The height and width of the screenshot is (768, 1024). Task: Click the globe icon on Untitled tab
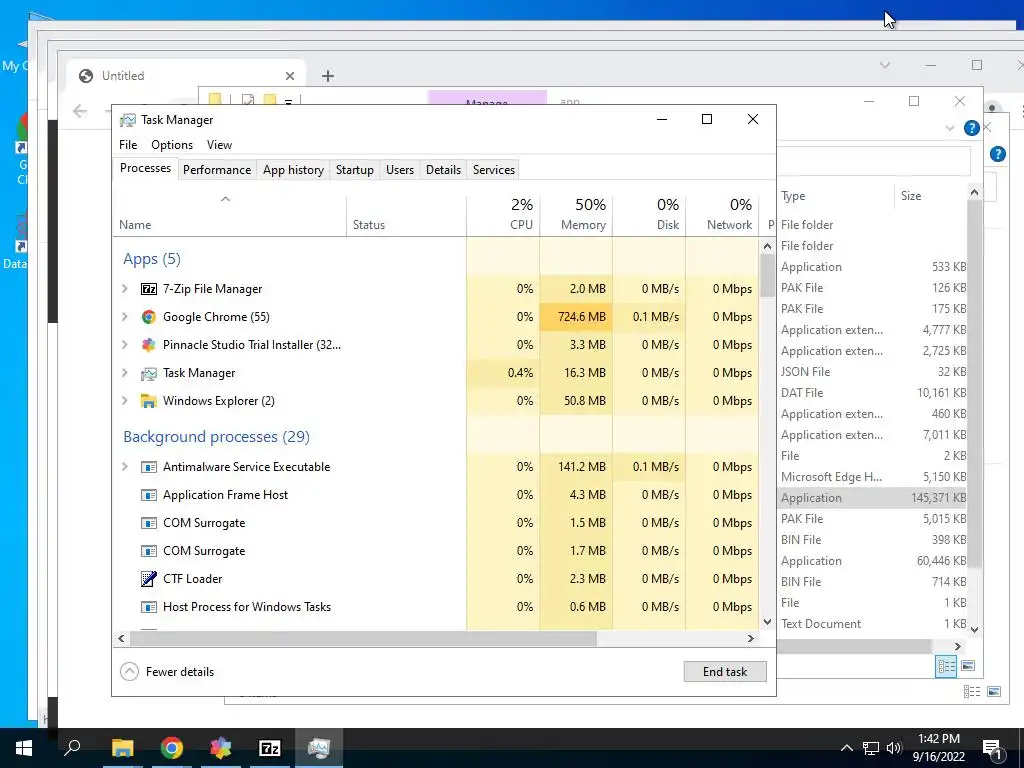(x=86, y=76)
